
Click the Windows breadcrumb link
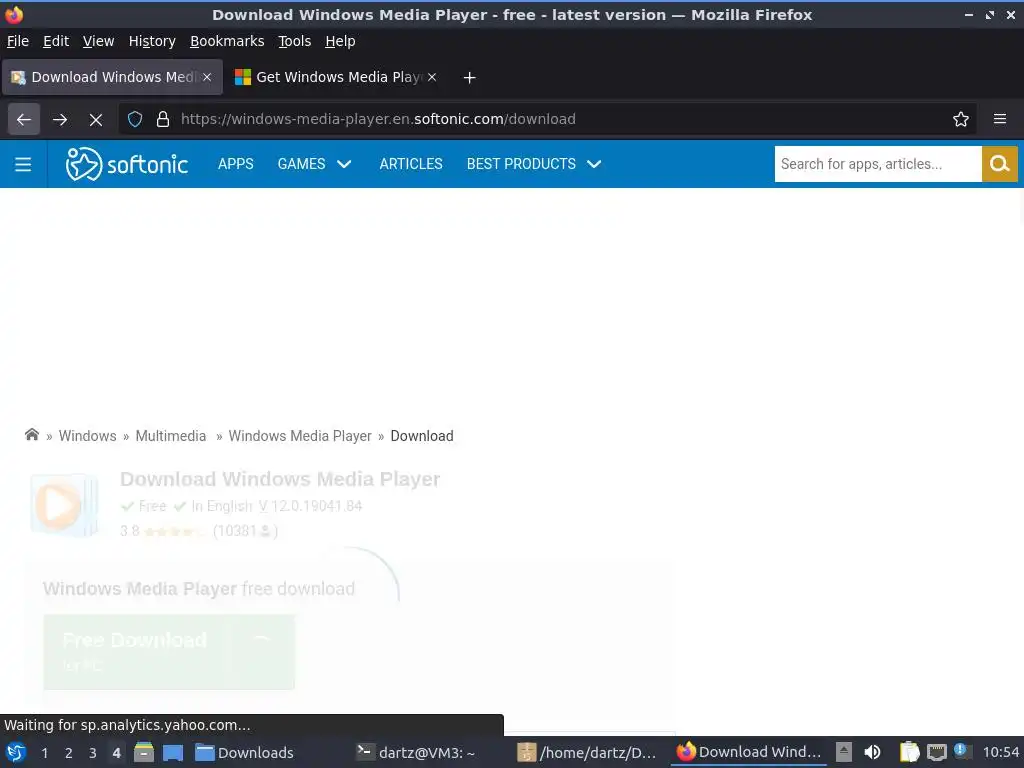88,436
